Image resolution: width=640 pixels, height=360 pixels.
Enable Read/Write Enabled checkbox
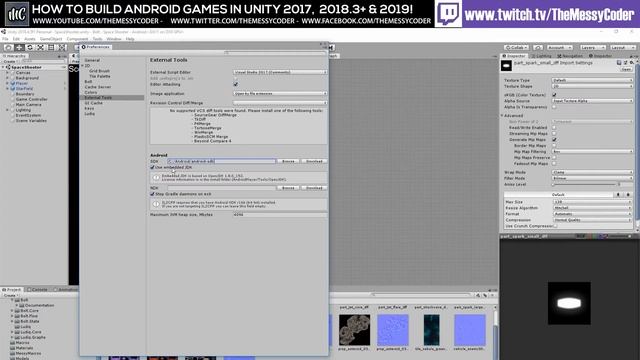coord(554,128)
